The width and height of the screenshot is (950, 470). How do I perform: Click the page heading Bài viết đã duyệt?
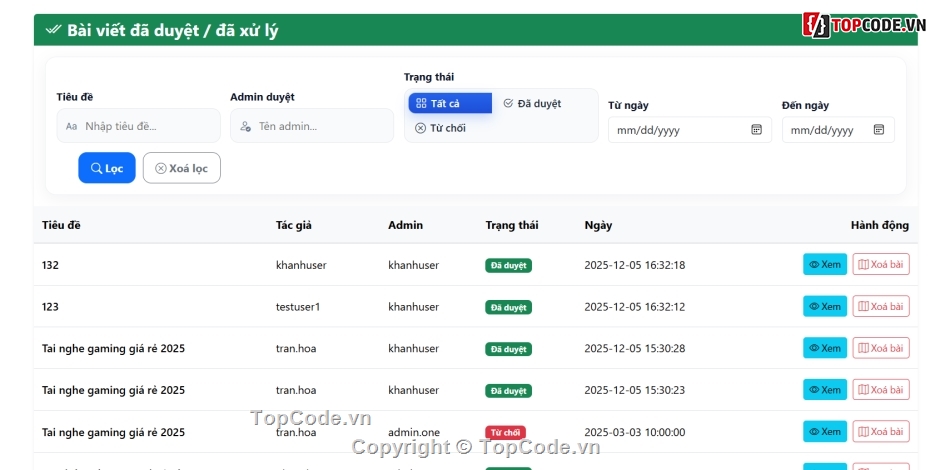click(173, 30)
